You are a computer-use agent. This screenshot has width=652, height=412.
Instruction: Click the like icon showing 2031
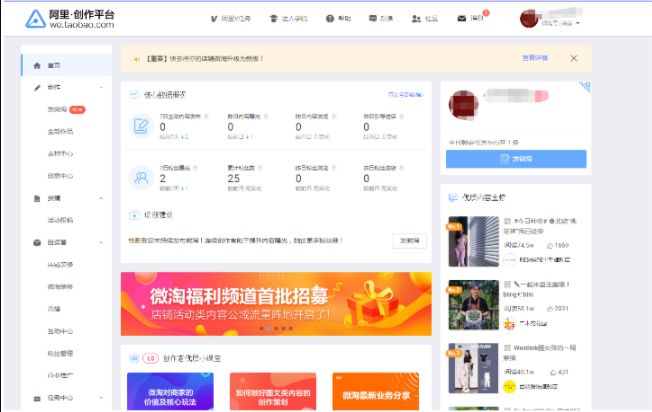pos(550,309)
